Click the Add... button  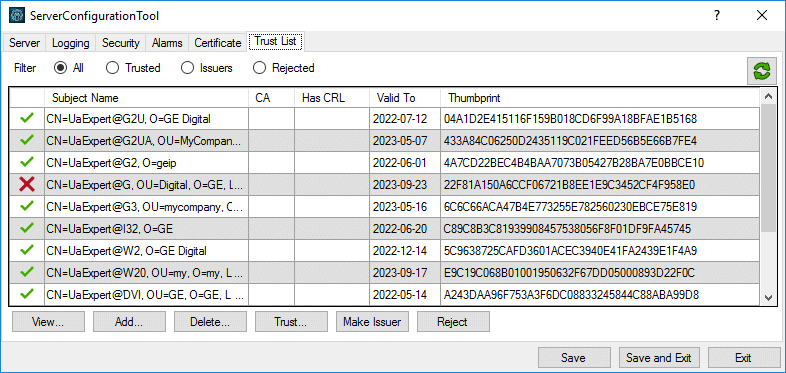click(129, 322)
